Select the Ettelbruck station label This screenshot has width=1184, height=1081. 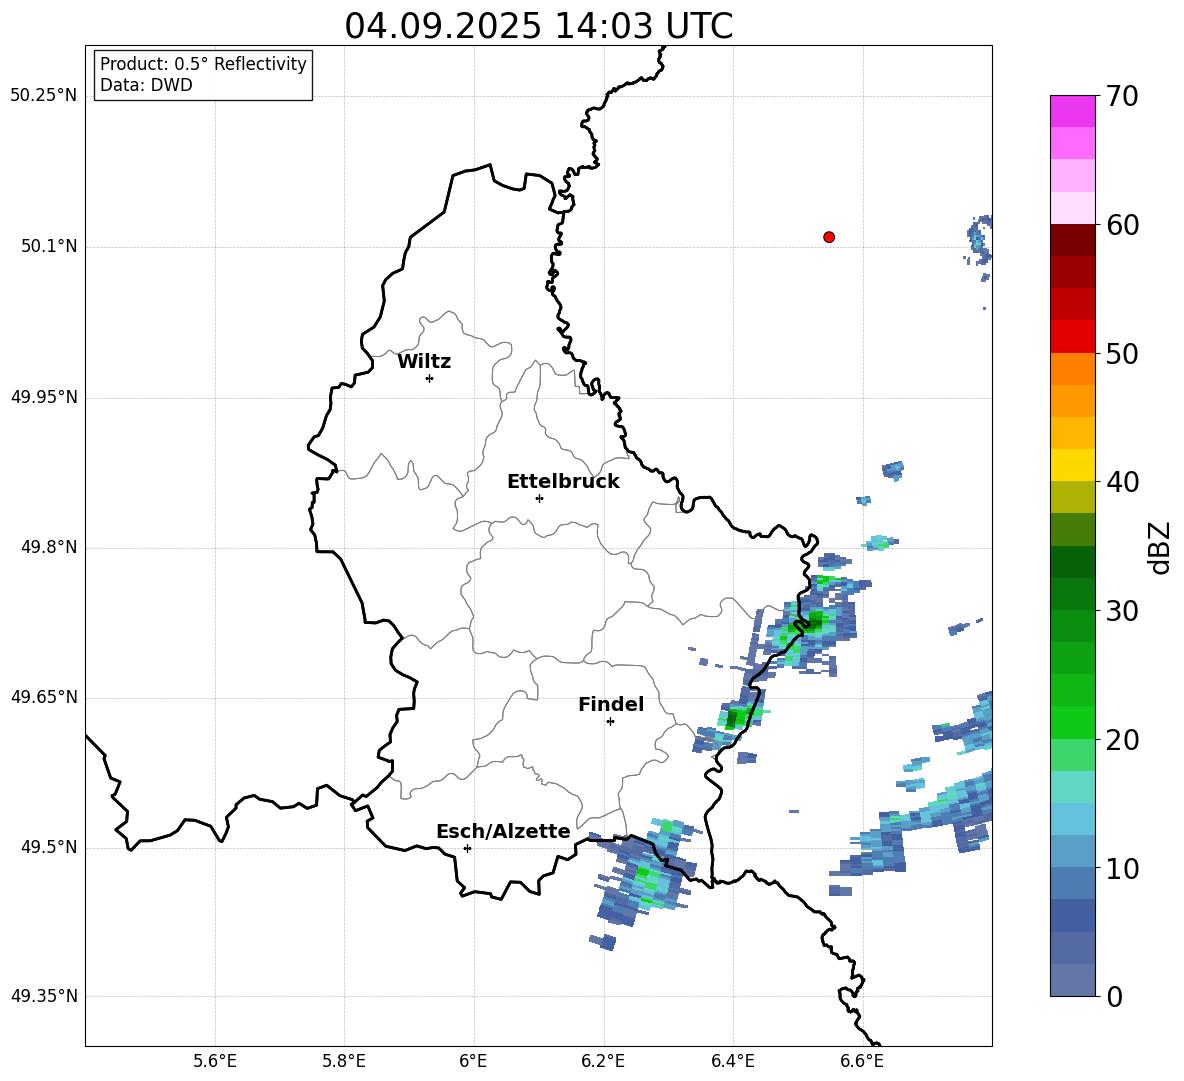pos(563,482)
